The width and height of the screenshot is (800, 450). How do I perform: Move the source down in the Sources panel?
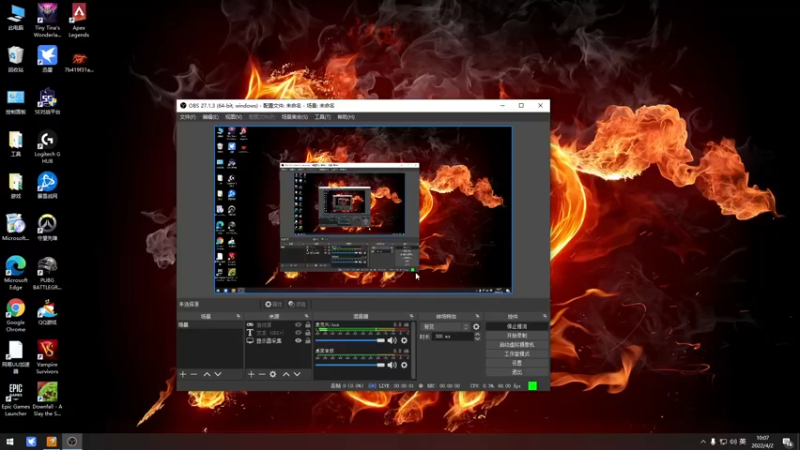pos(297,374)
